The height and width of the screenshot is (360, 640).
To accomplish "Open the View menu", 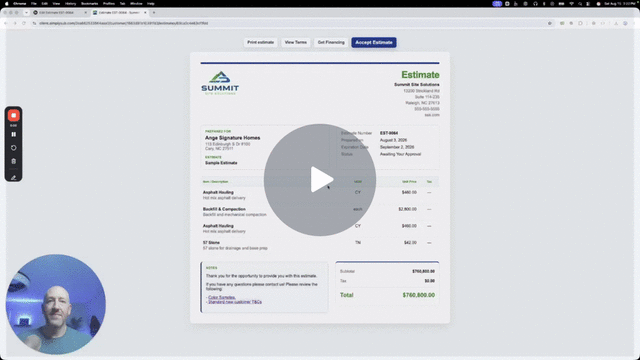I will 56,4.
